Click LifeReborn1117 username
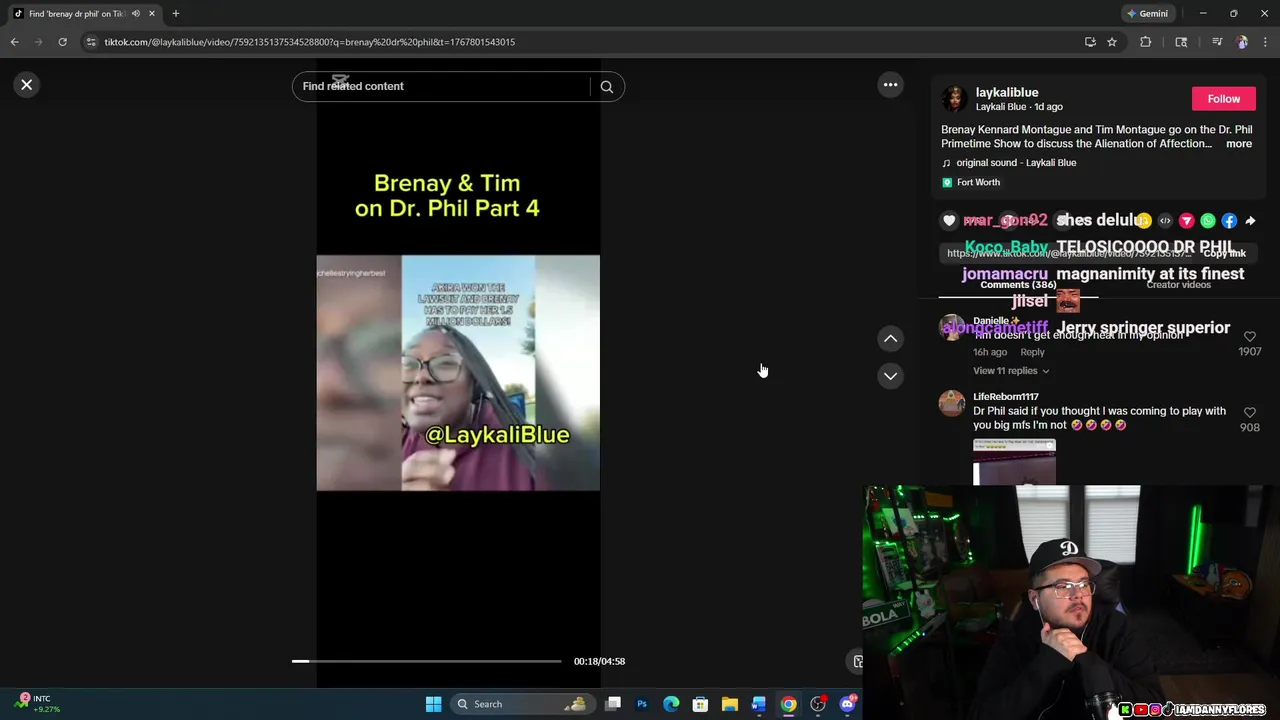Screen dimensions: 1280x720 click(1006, 397)
